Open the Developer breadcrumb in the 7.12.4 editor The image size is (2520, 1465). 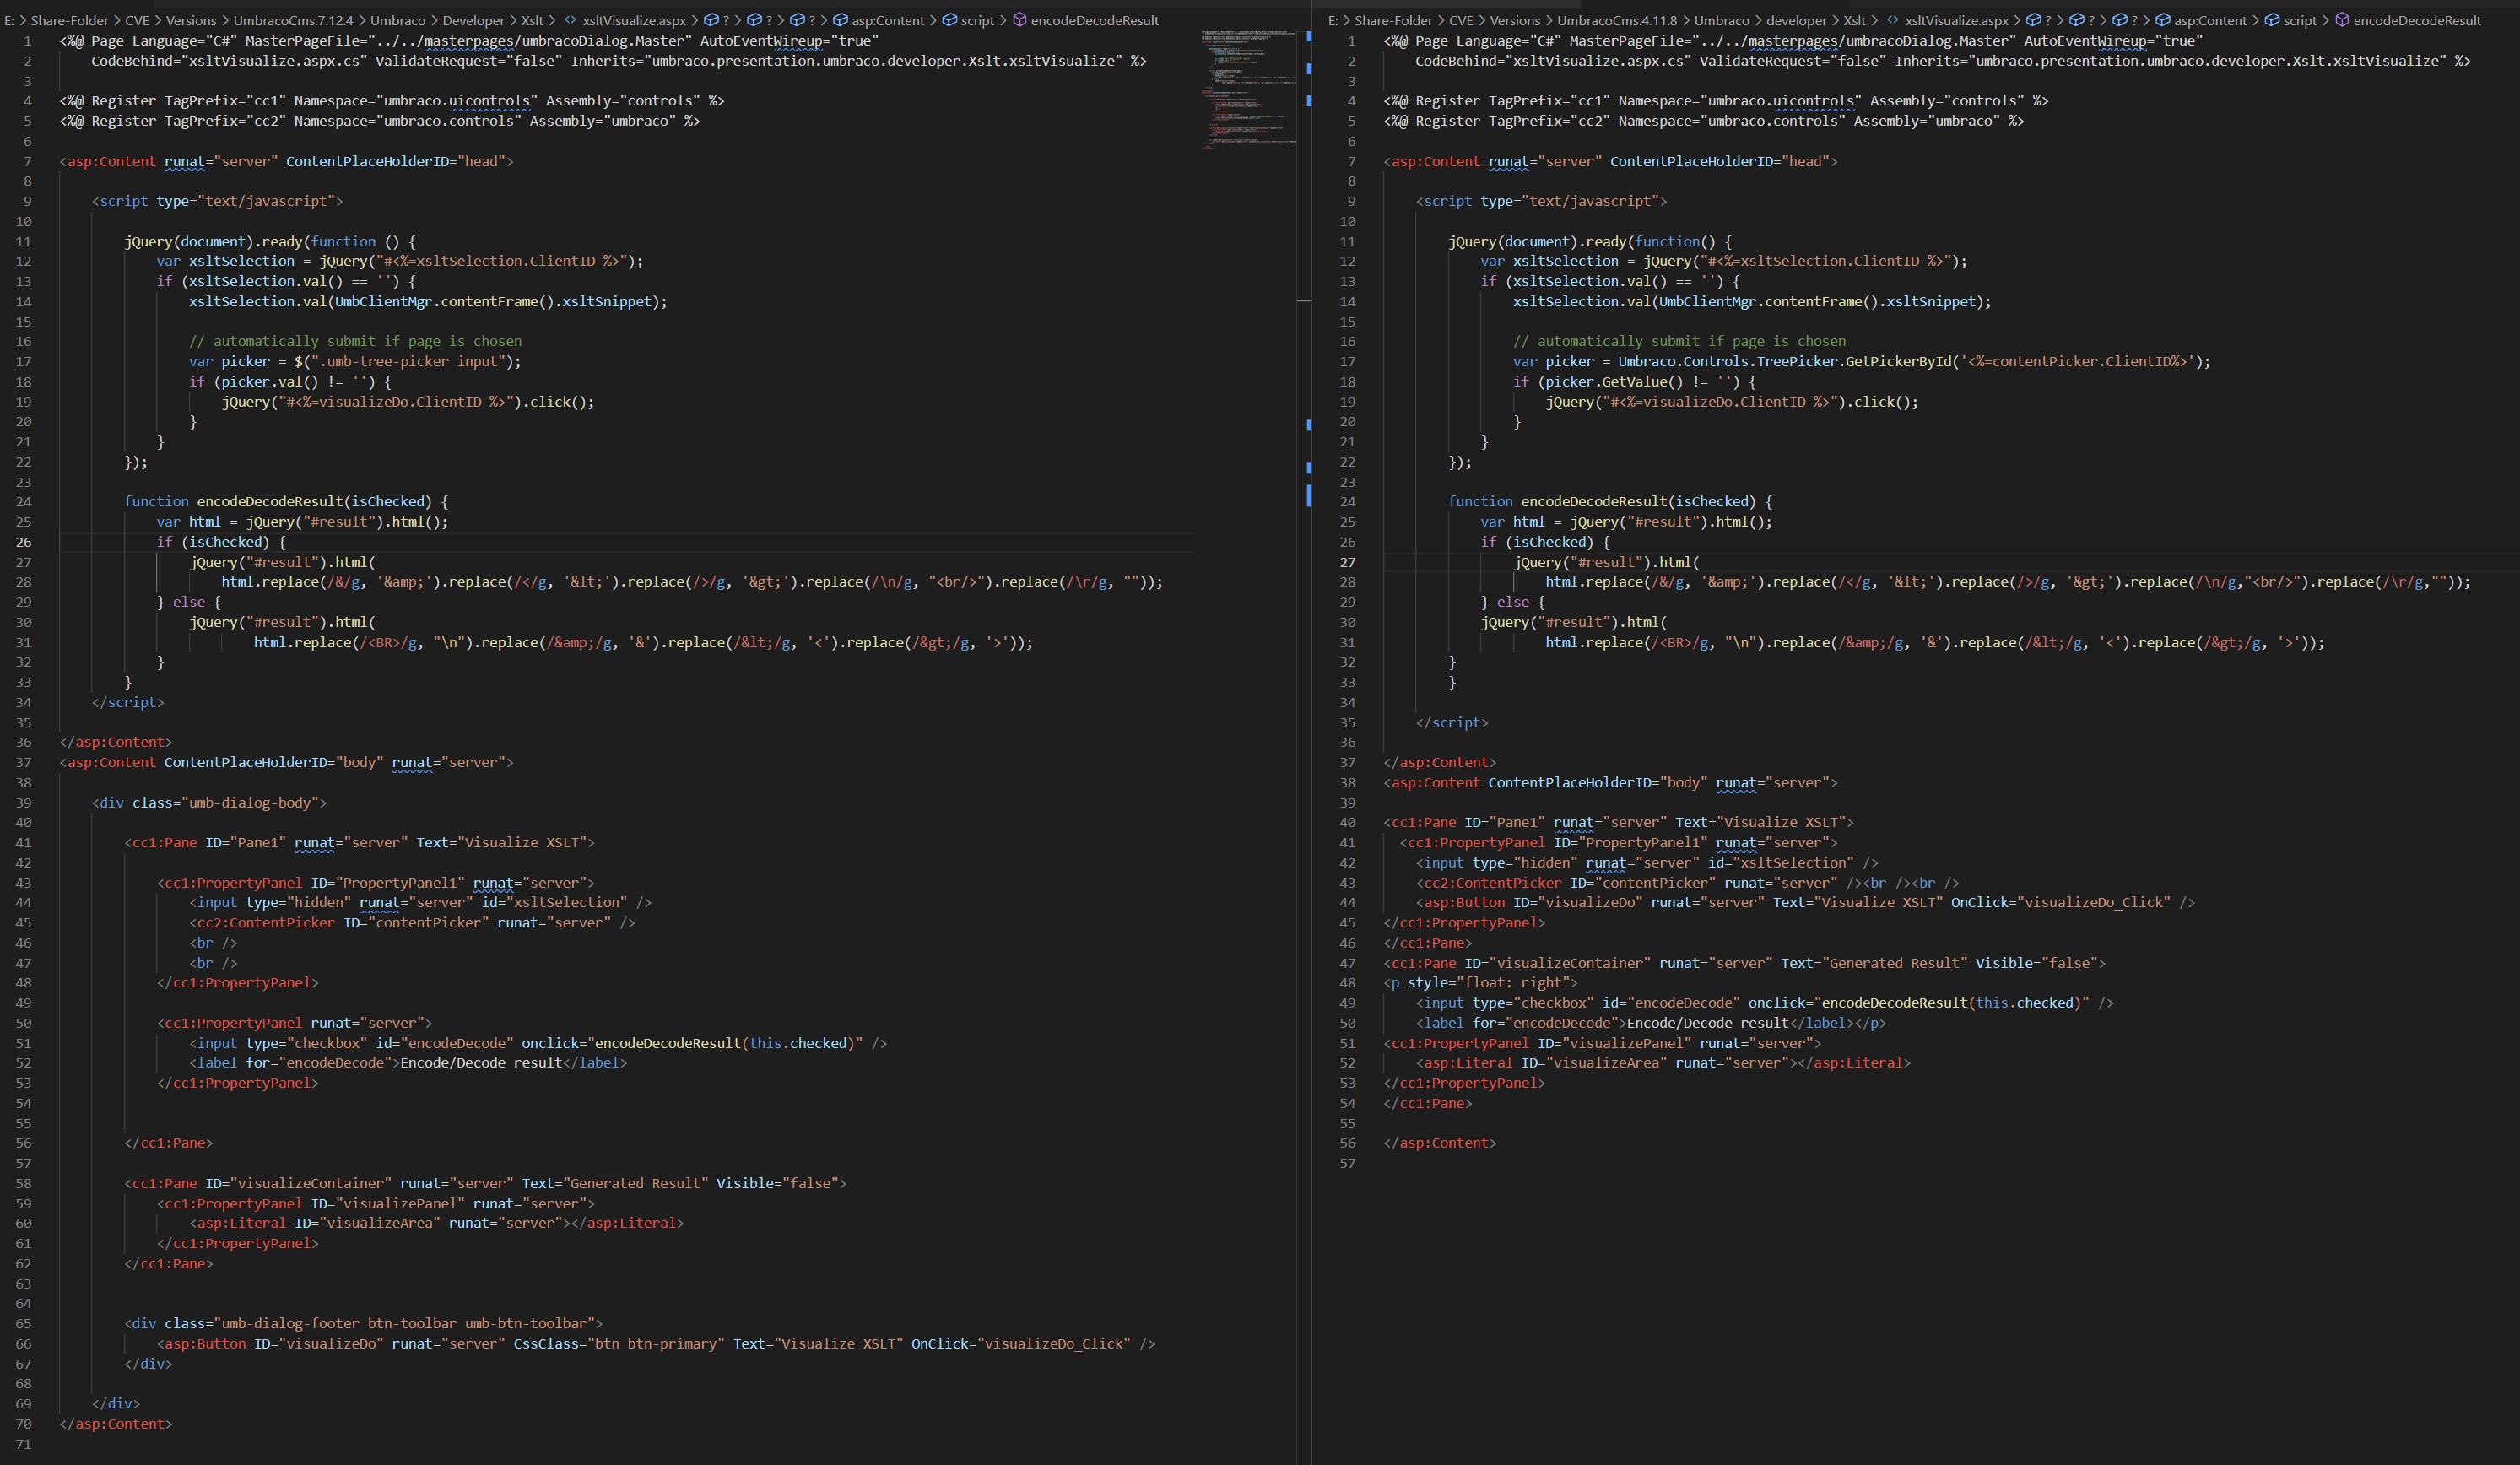click(x=474, y=20)
